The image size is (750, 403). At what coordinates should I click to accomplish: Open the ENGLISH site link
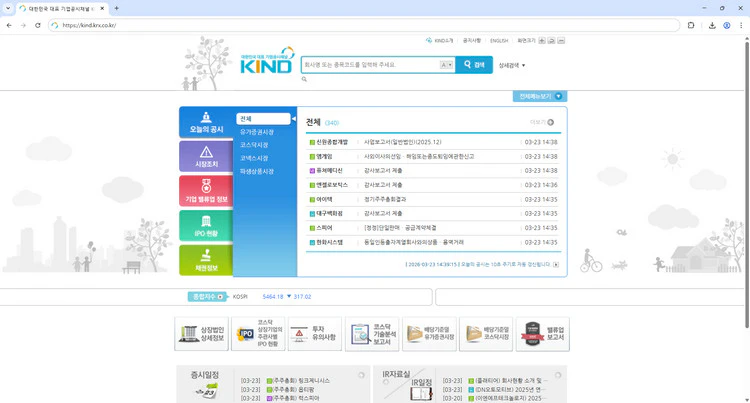(499, 41)
